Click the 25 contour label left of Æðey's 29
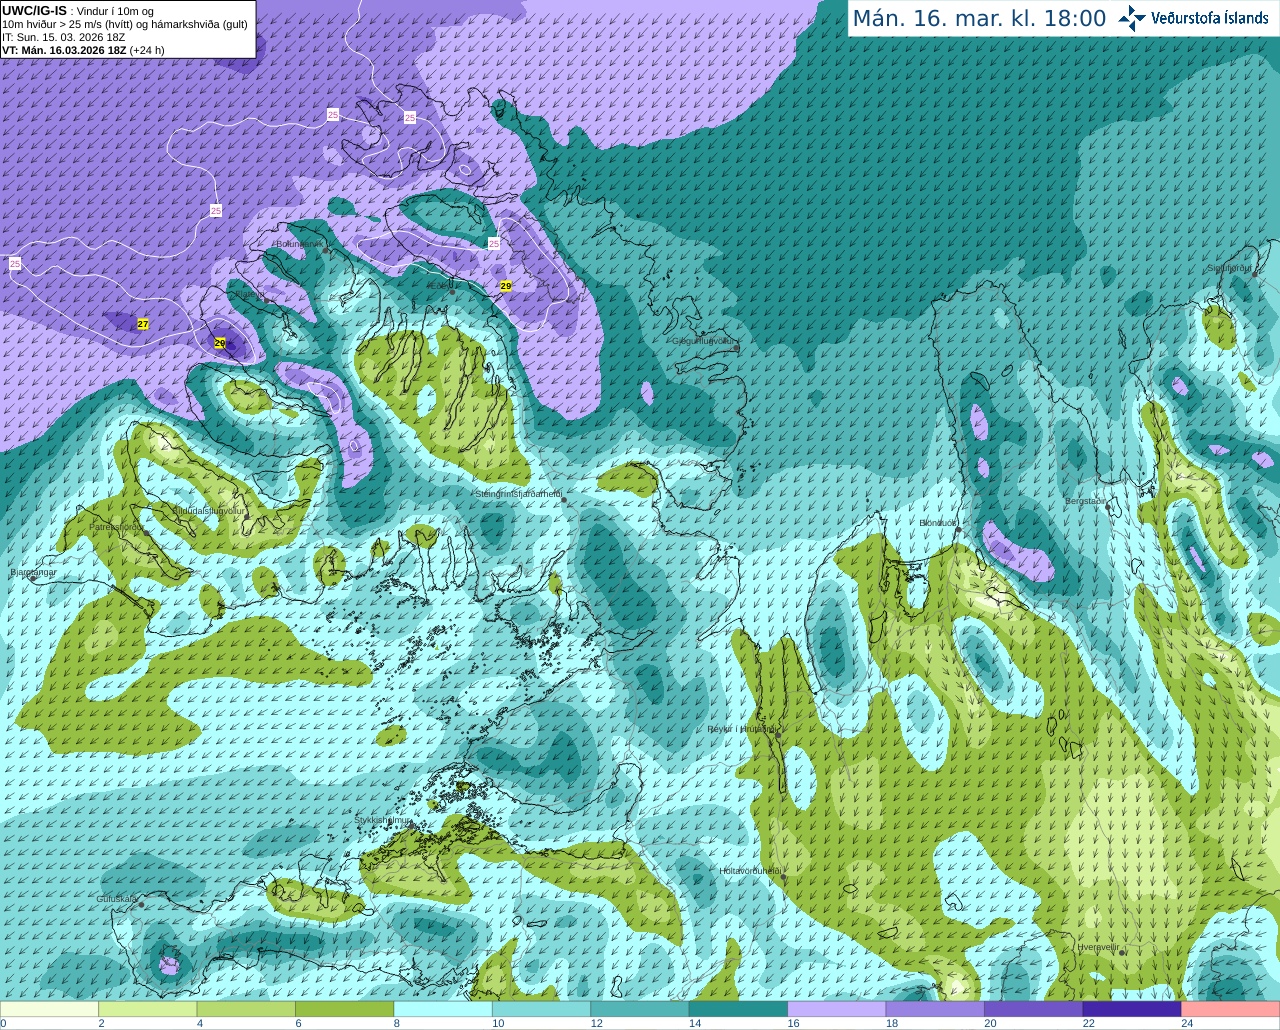This screenshot has width=1280, height=1030. (x=494, y=244)
